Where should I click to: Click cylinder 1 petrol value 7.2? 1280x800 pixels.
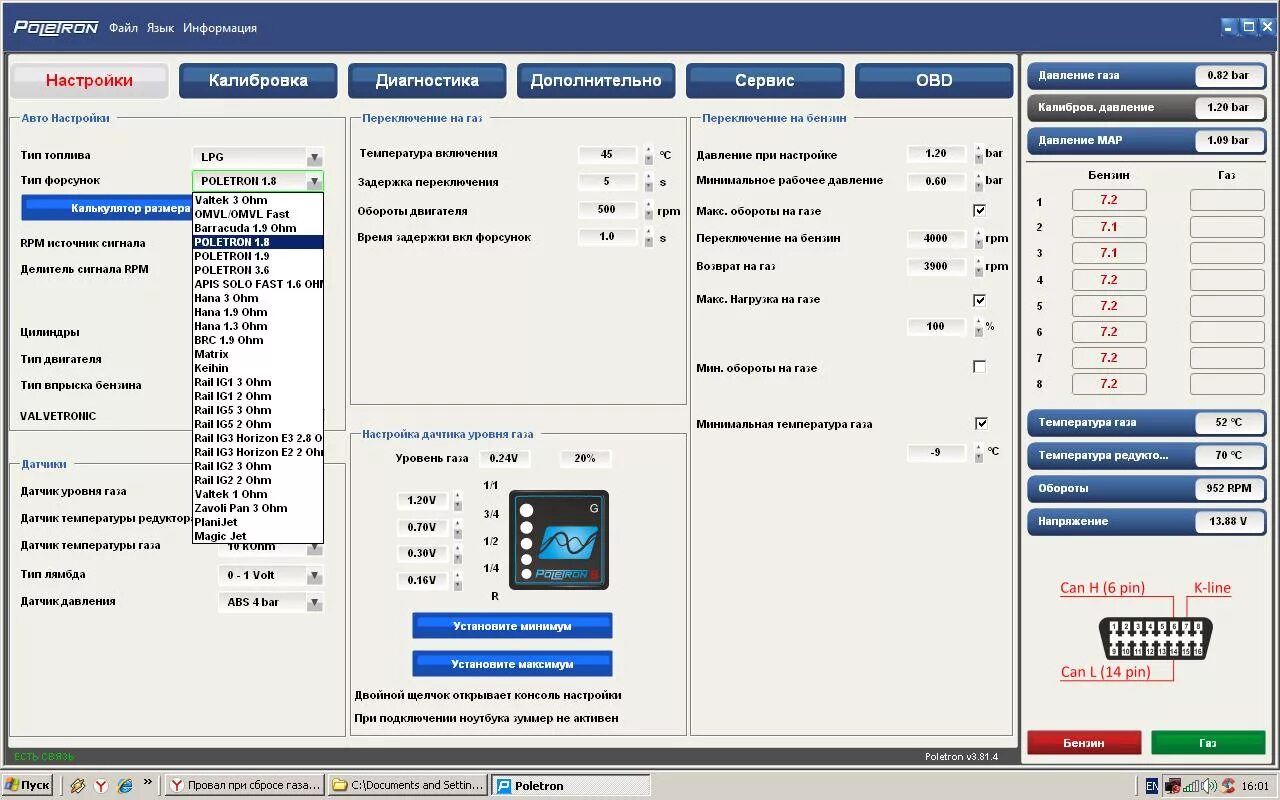pos(1109,200)
